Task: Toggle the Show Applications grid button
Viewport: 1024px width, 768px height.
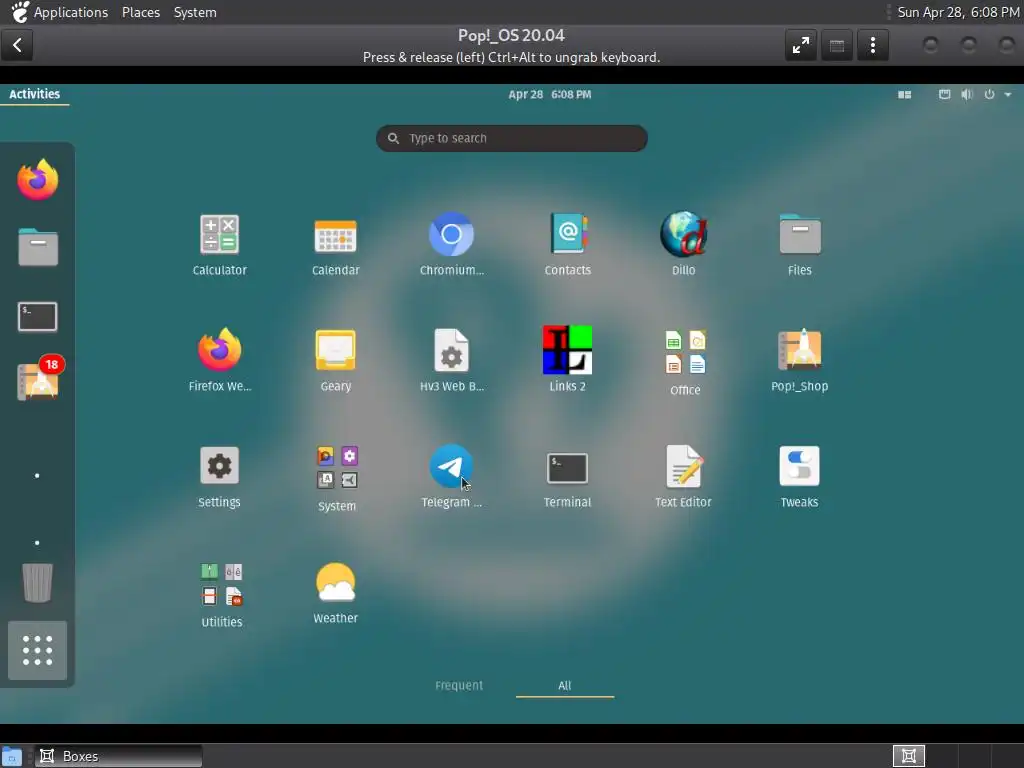Action: tap(37, 650)
